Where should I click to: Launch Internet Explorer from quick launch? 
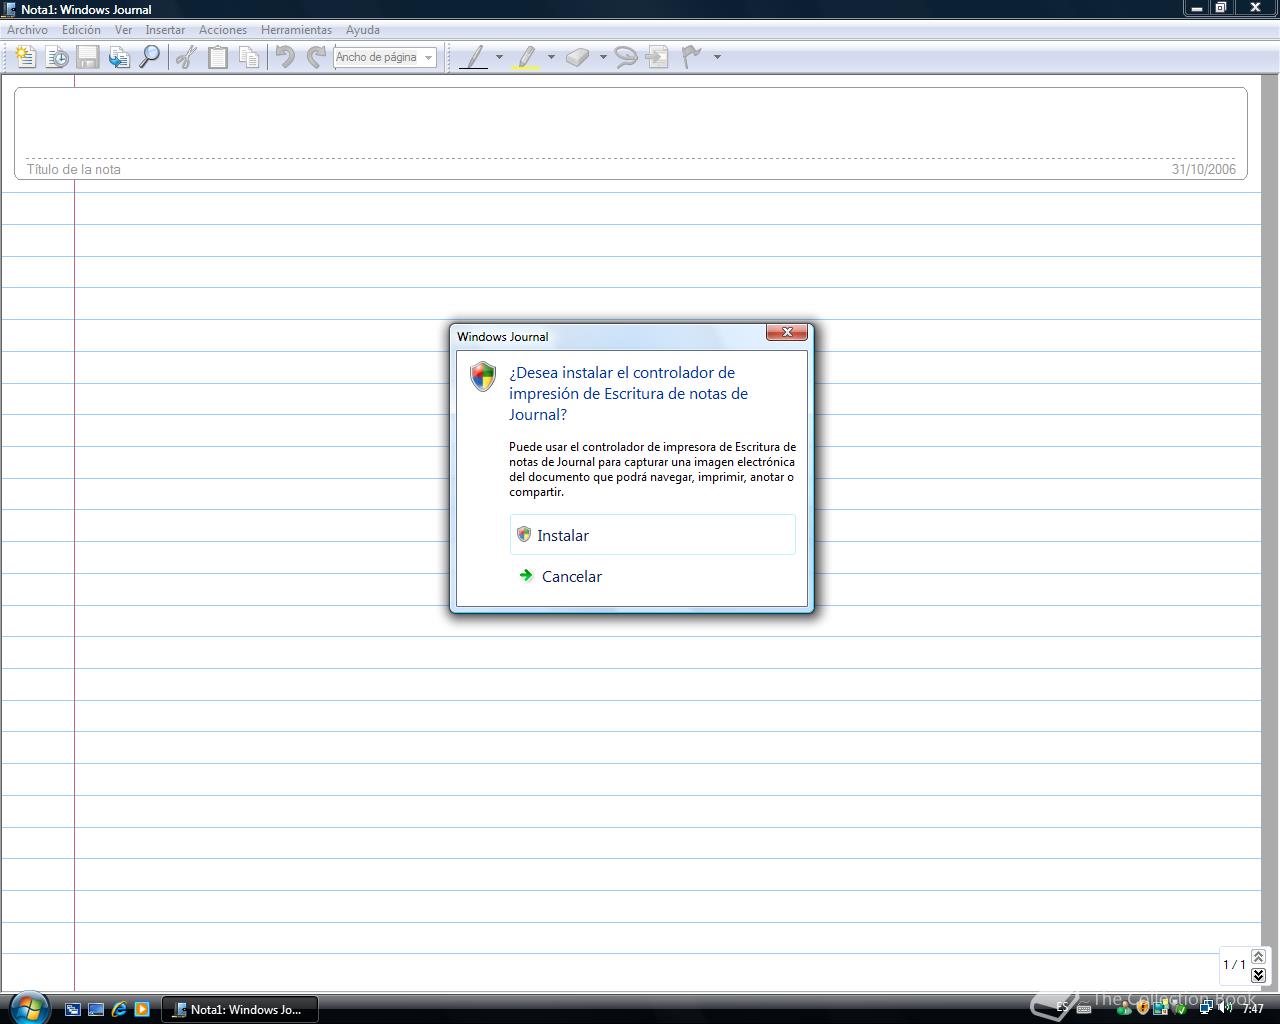click(119, 1009)
